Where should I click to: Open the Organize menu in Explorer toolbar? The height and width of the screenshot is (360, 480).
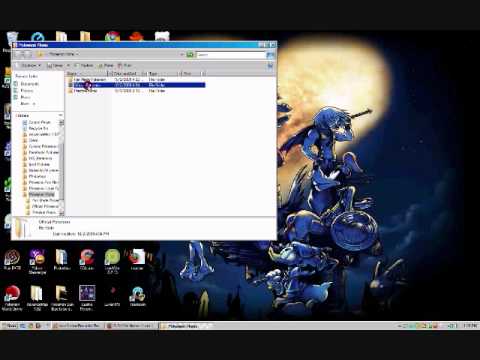click(x=31, y=65)
